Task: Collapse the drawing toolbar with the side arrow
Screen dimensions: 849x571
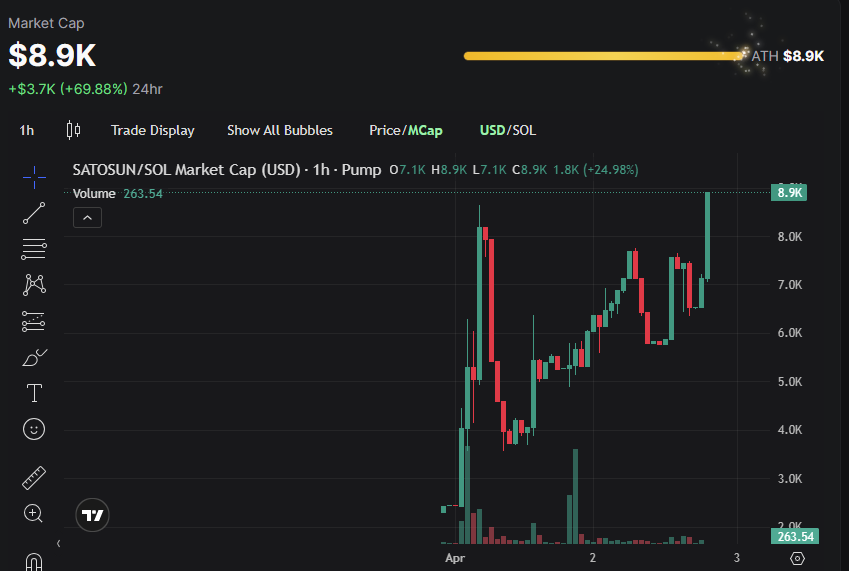Action: 58,543
